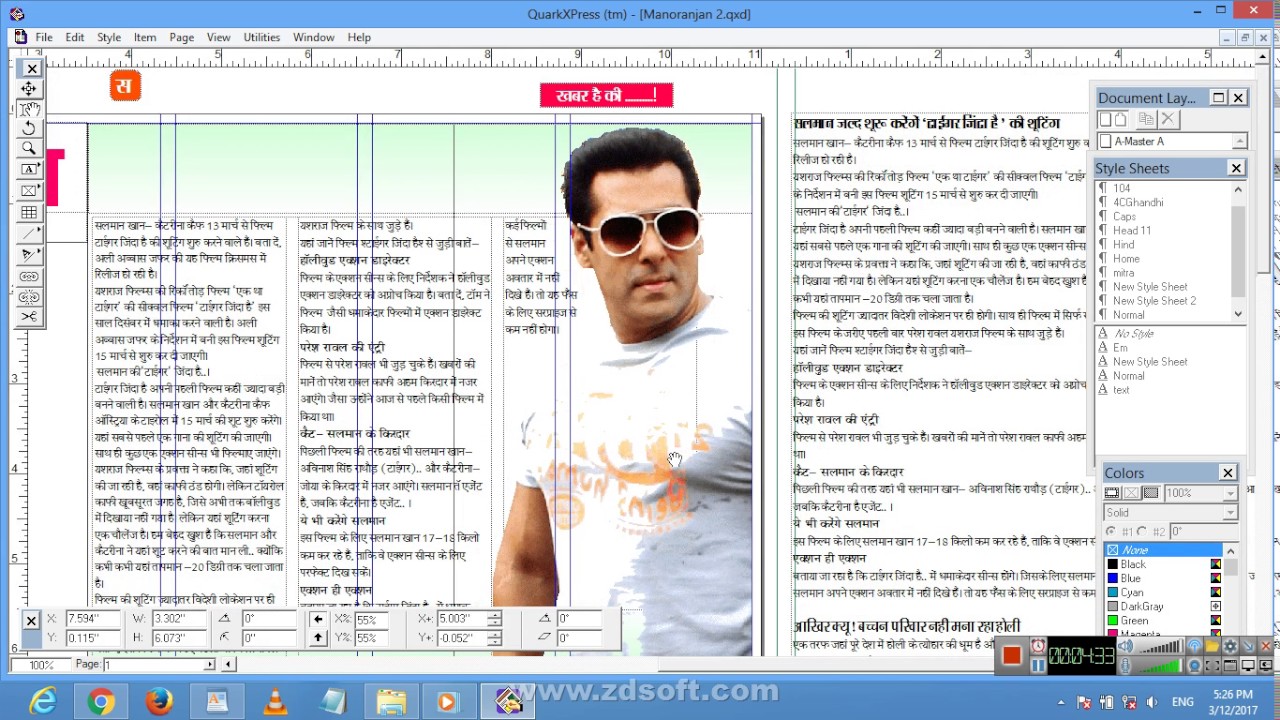The height and width of the screenshot is (720, 1280).
Task: Choose the frame color icon in Colors panel
Action: [1112, 493]
